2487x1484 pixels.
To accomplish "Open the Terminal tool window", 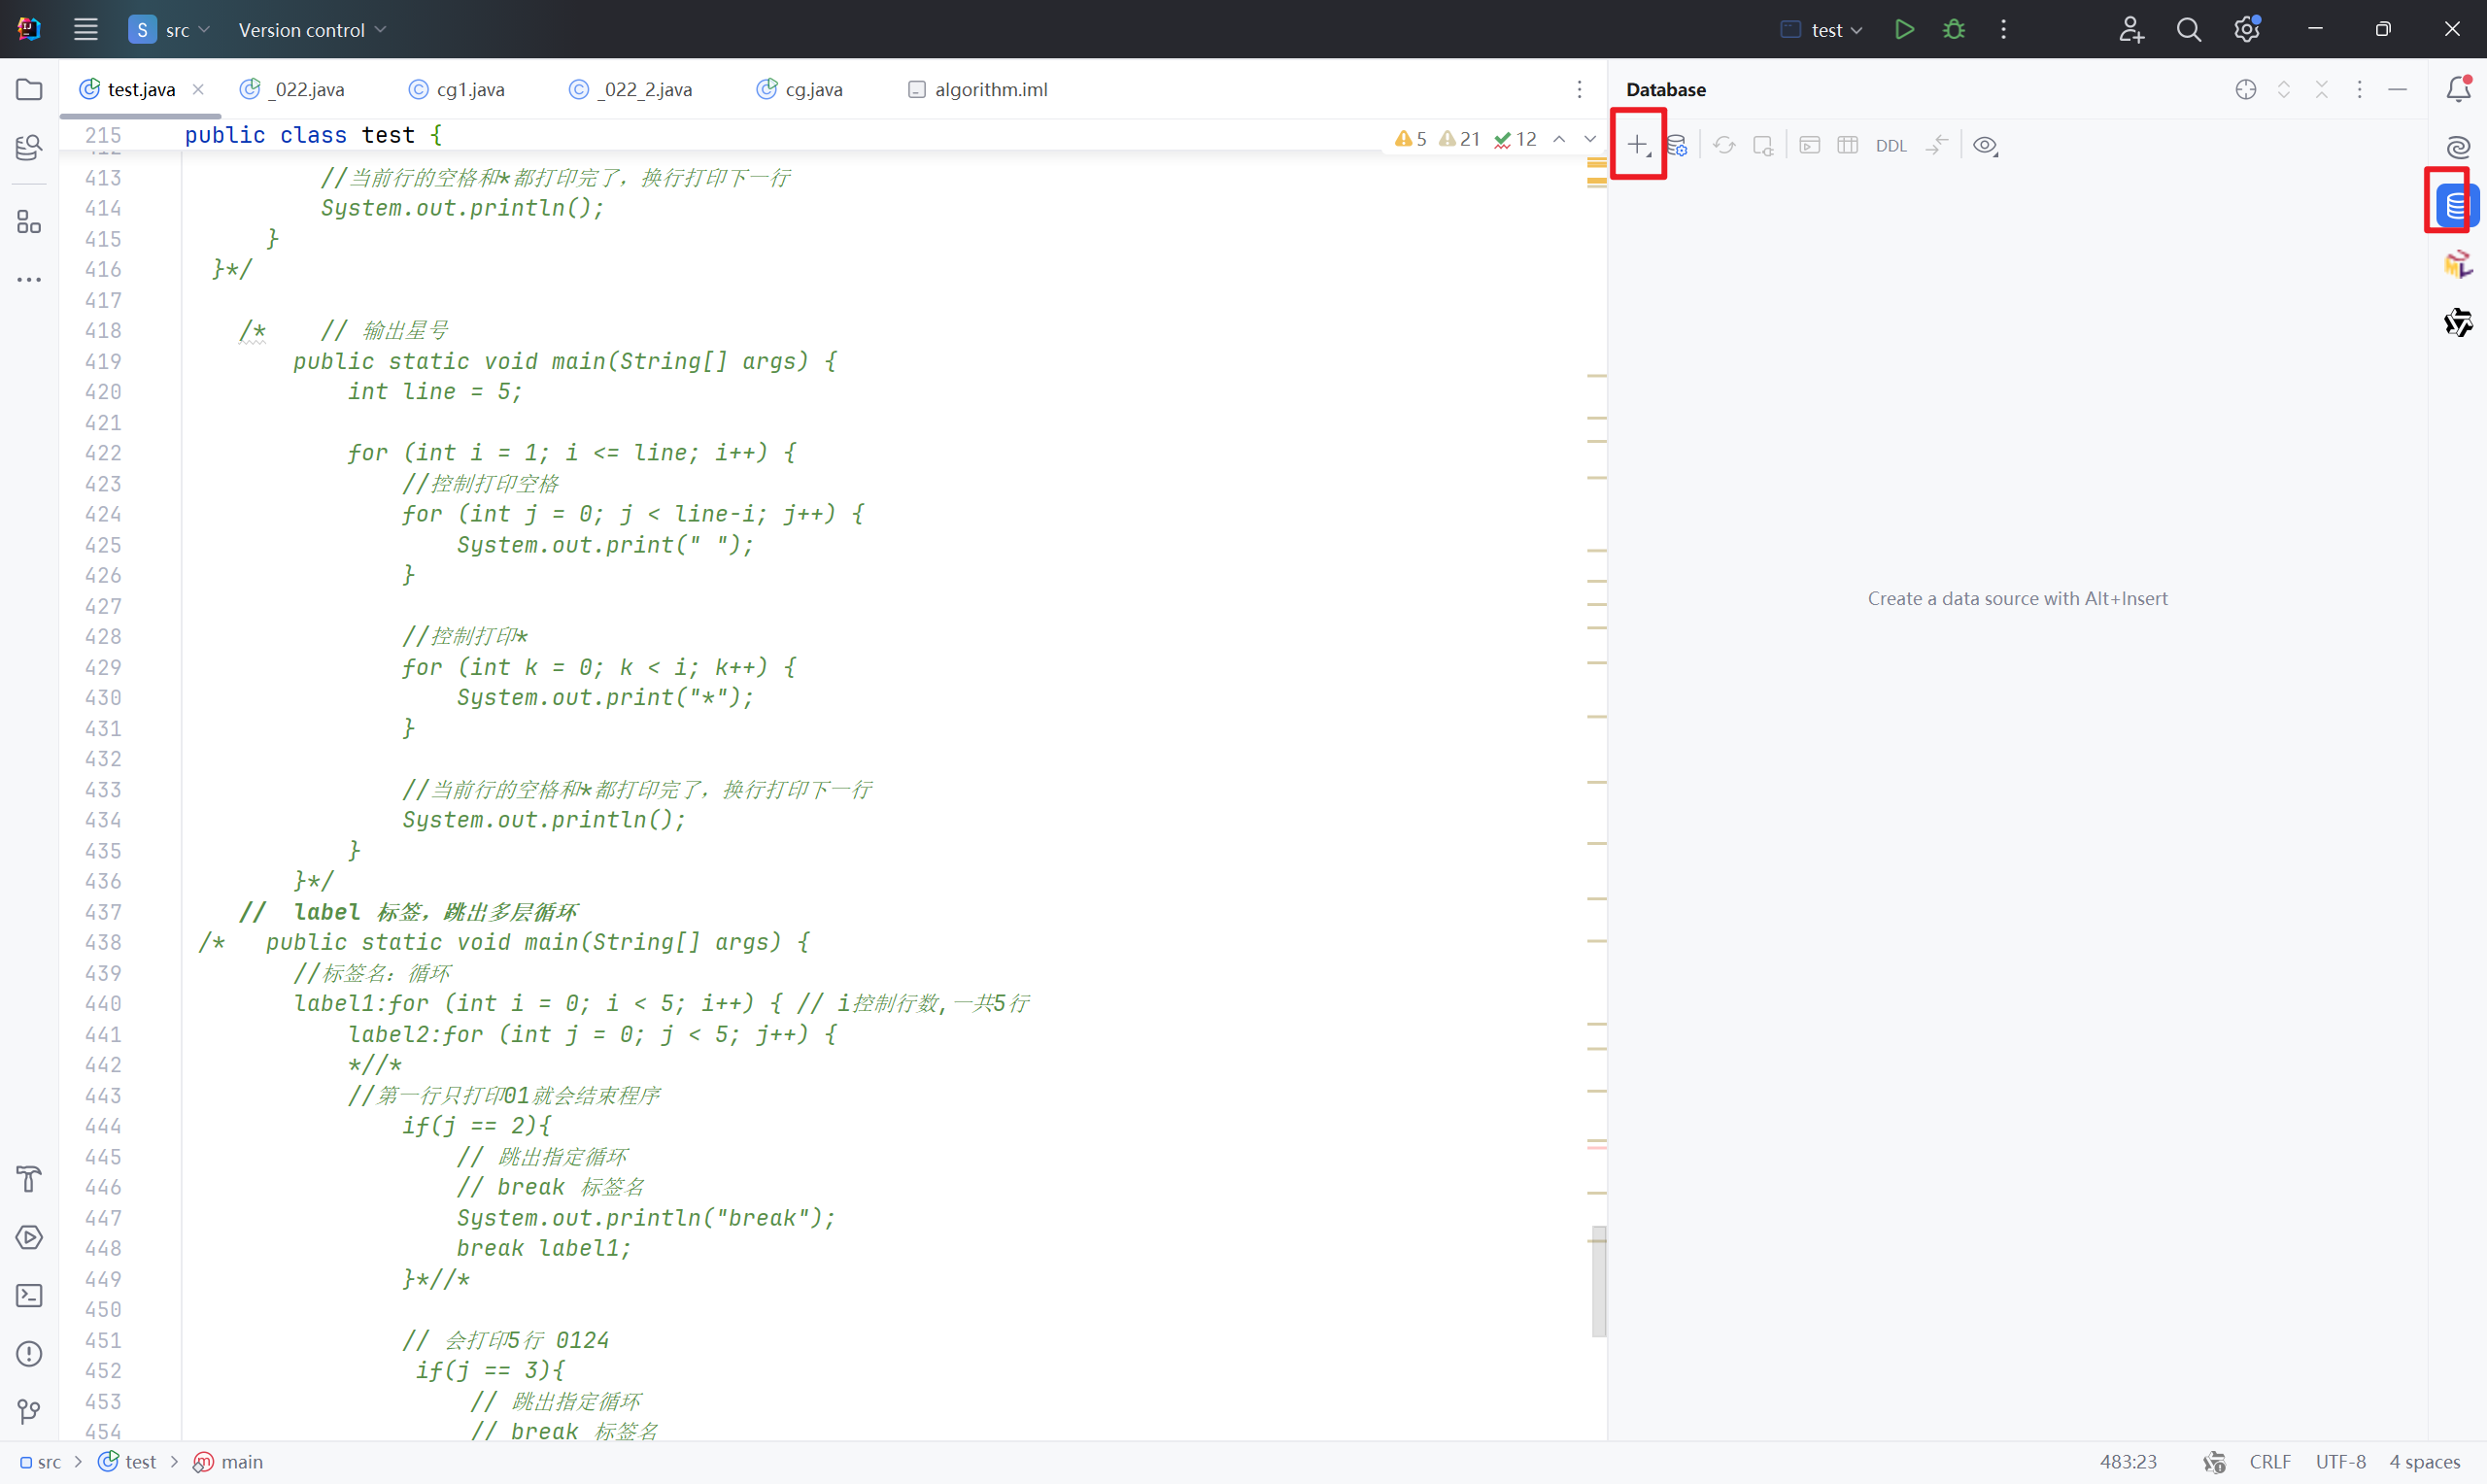I will [x=29, y=1295].
